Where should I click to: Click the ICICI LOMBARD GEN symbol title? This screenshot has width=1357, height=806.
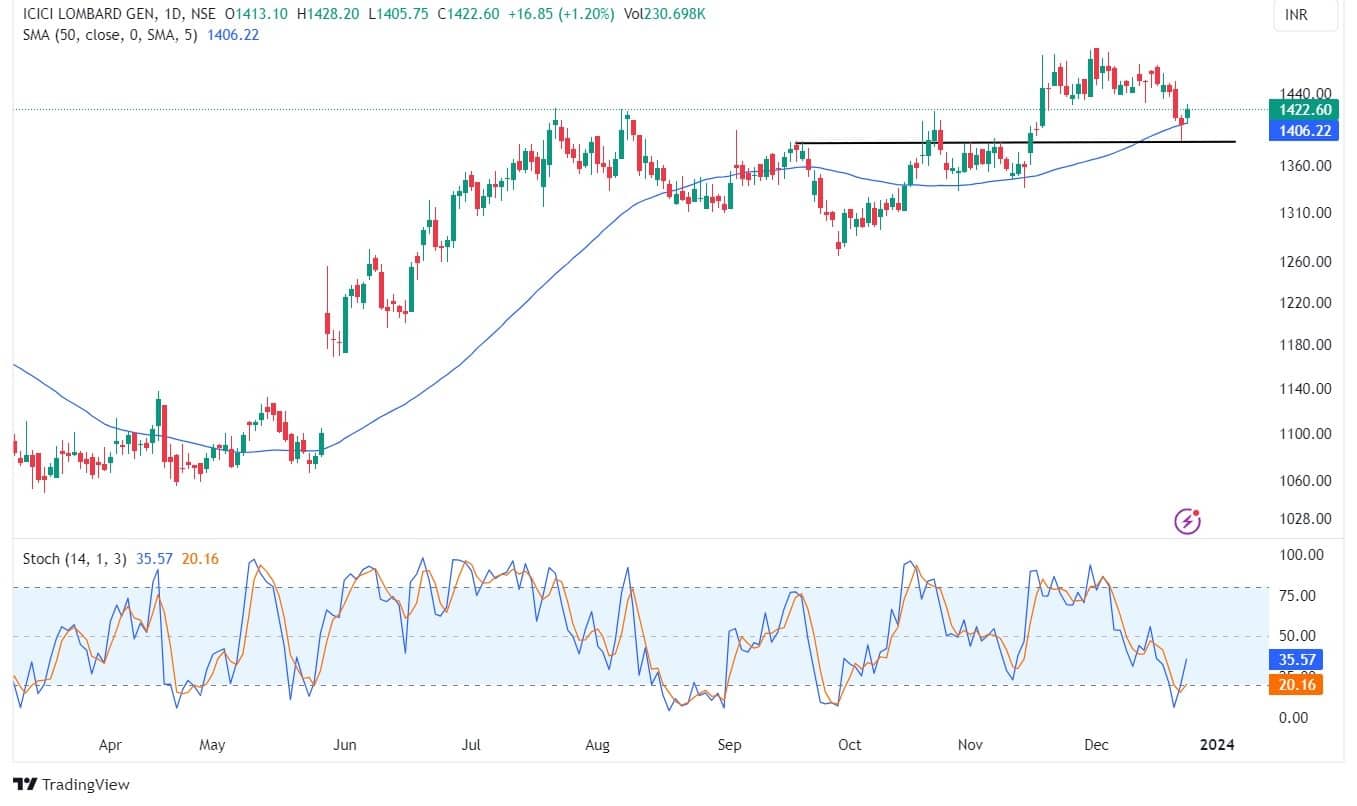click(x=90, y=15)
